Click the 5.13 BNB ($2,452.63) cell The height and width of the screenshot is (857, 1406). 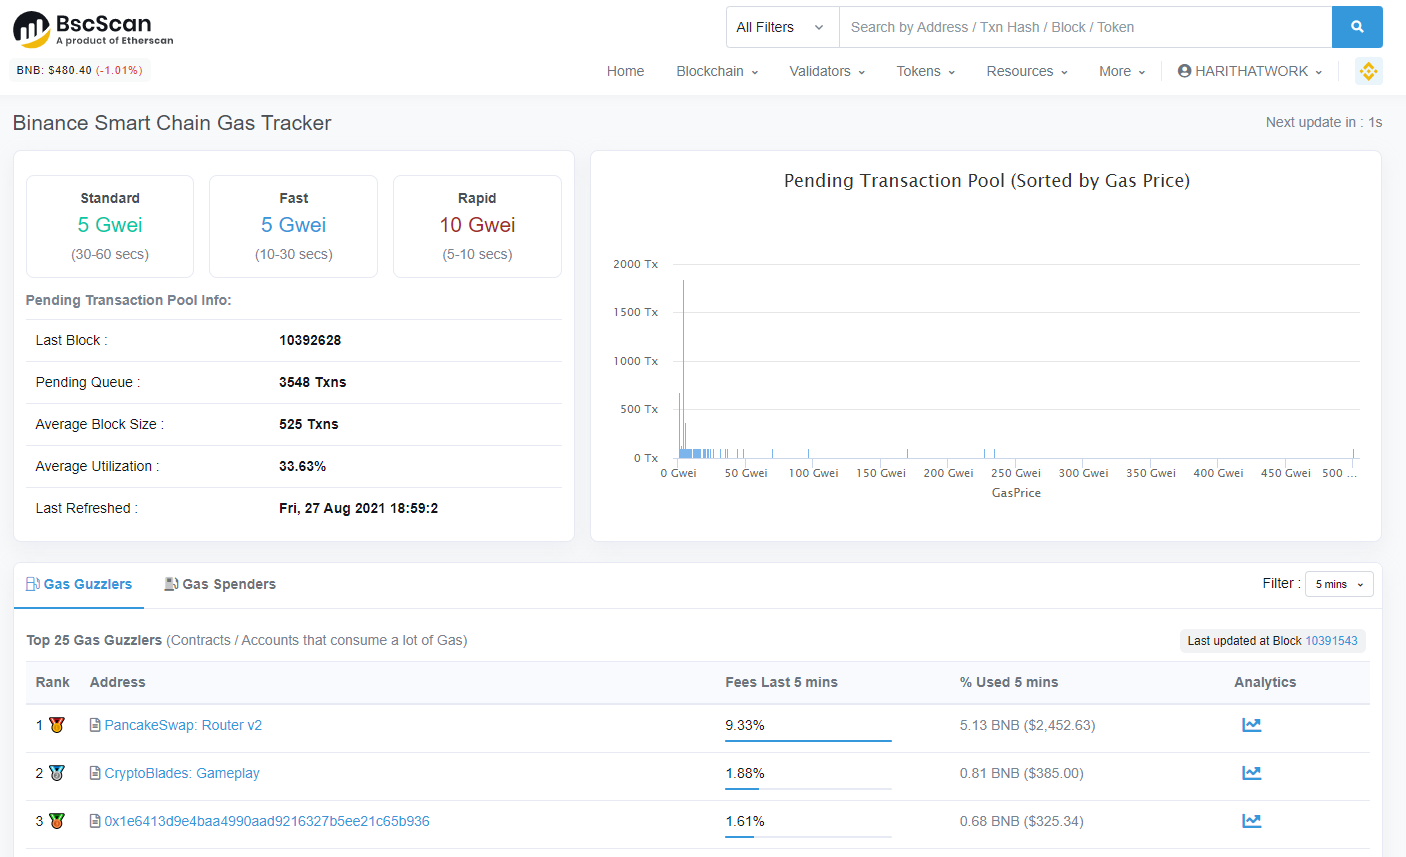pos(1027,725)
